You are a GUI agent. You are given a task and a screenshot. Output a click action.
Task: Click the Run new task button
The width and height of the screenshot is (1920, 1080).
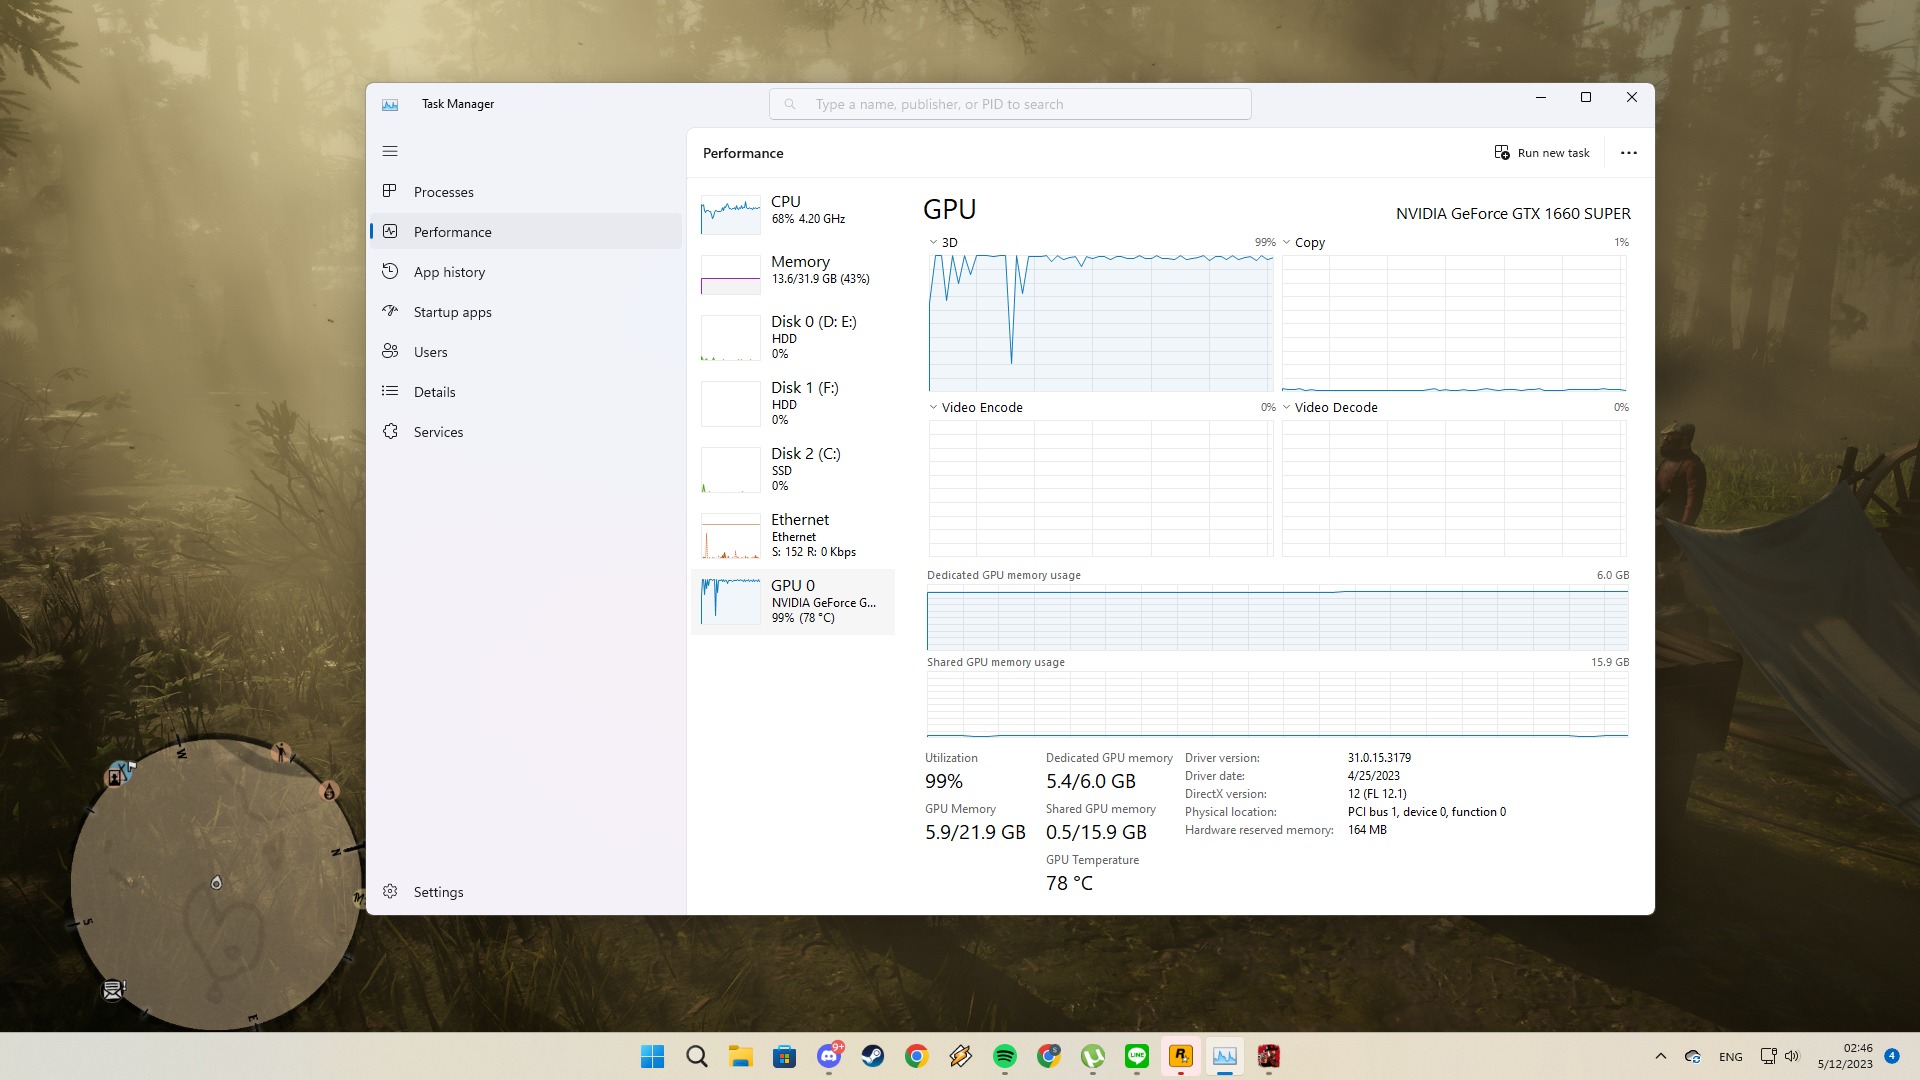[1542, 153]
